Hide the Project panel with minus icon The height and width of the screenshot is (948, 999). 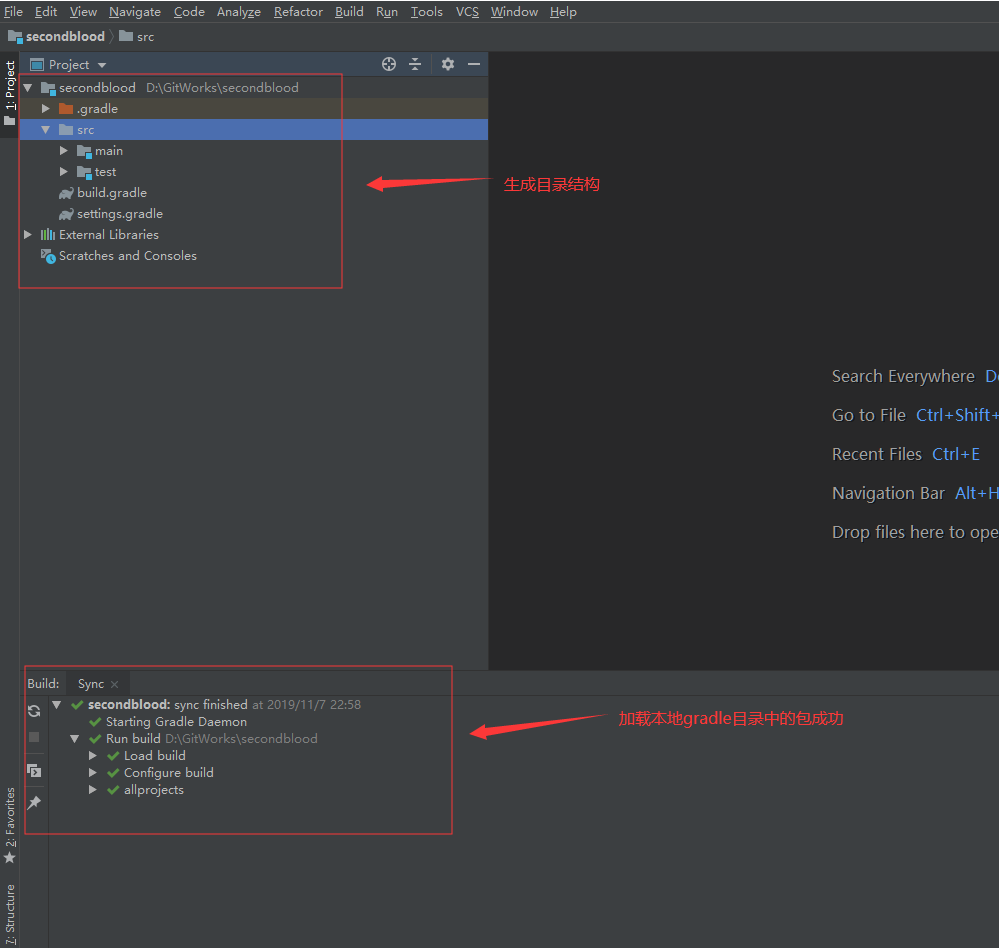pyautogui.click(x=474, y=64)
